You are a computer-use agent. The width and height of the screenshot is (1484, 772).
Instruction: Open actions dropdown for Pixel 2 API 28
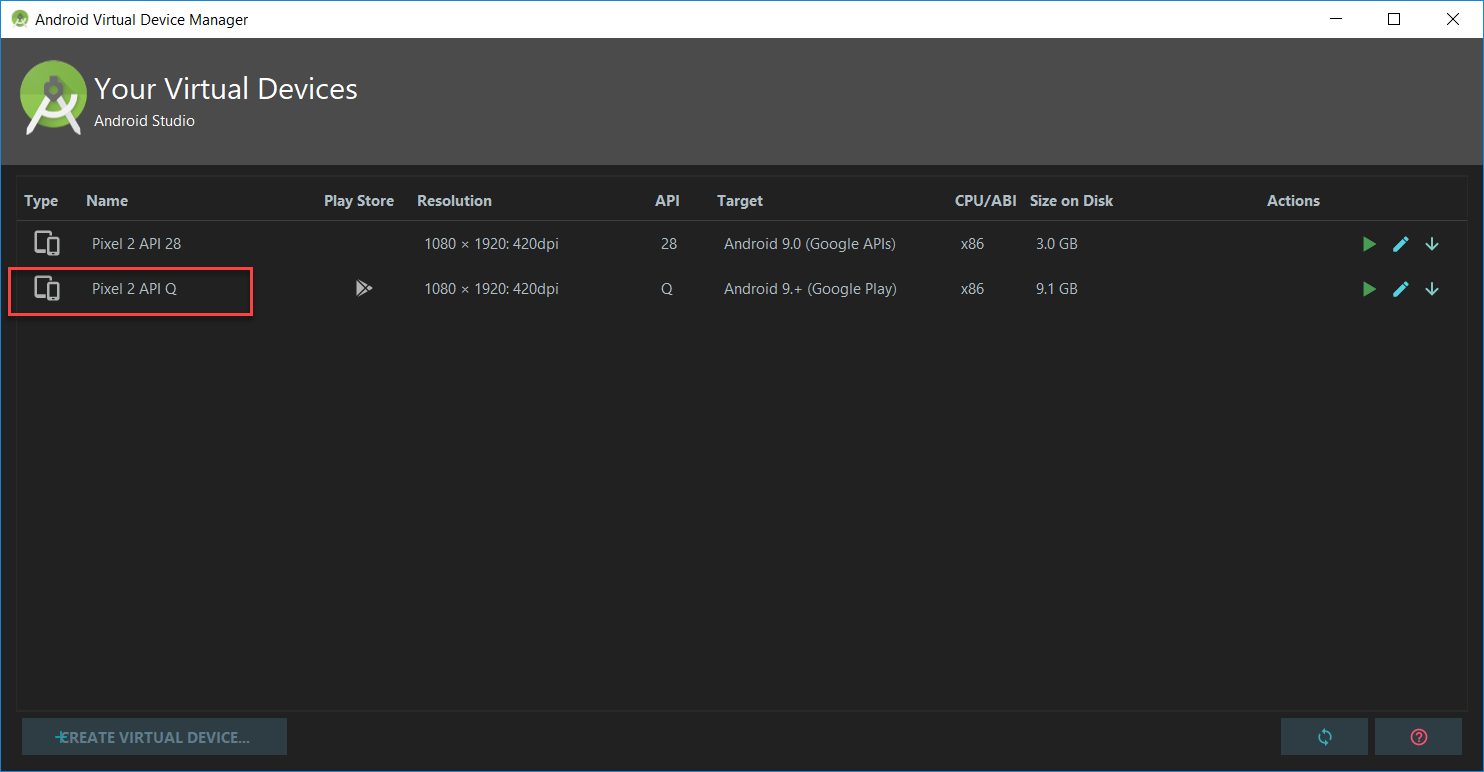pyautogui.click(x=1432, y=244)
